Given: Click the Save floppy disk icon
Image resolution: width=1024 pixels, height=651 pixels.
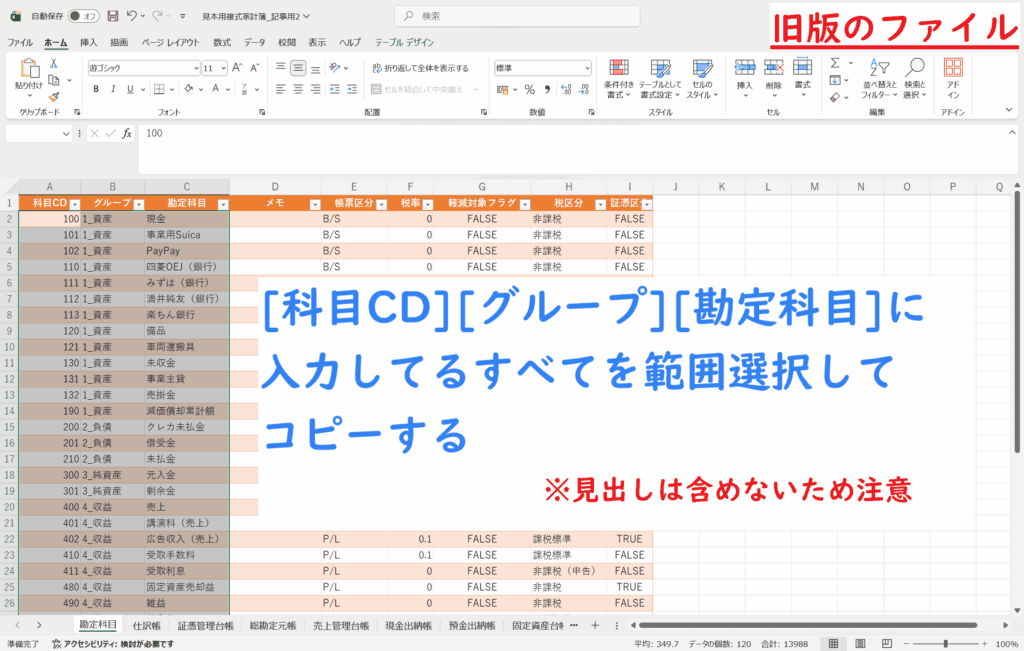Looking at the screenshot, I should click(x=112, y=16).
